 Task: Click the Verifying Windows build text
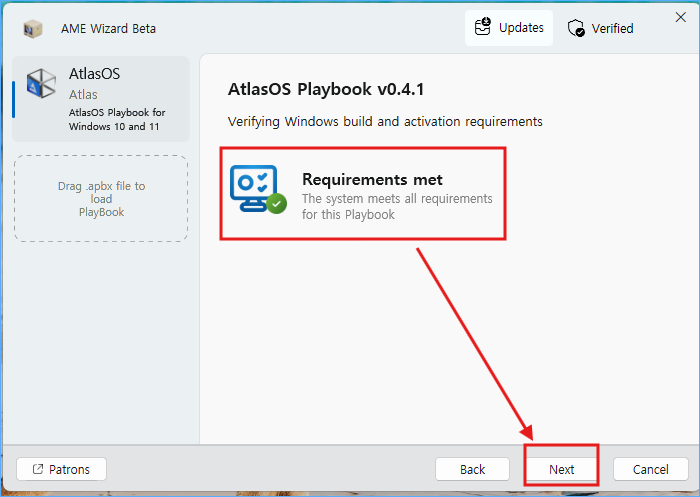385,121
